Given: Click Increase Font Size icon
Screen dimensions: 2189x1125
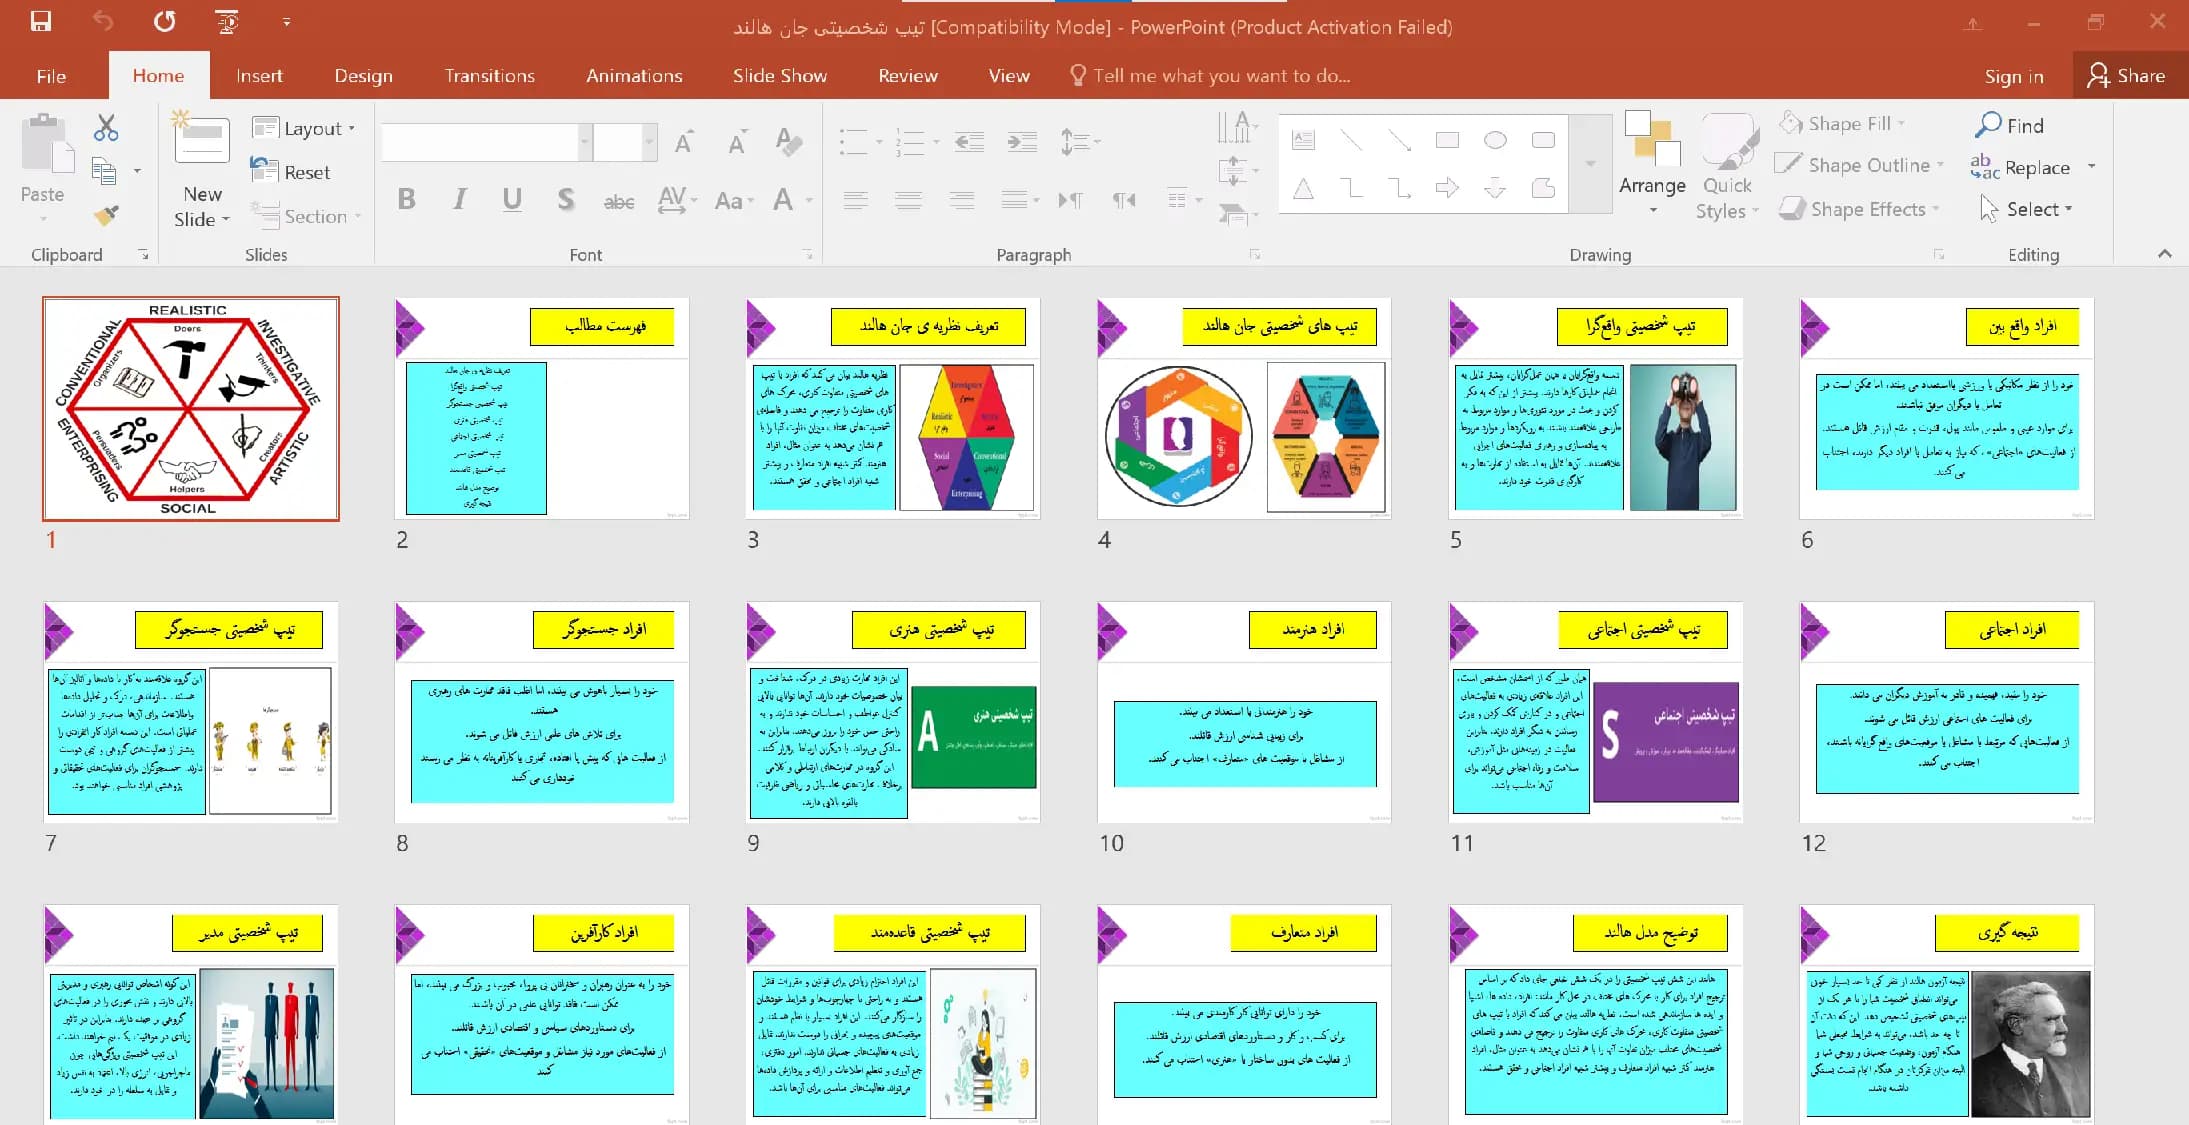Looking at the screenshot, I should [684, 143].
